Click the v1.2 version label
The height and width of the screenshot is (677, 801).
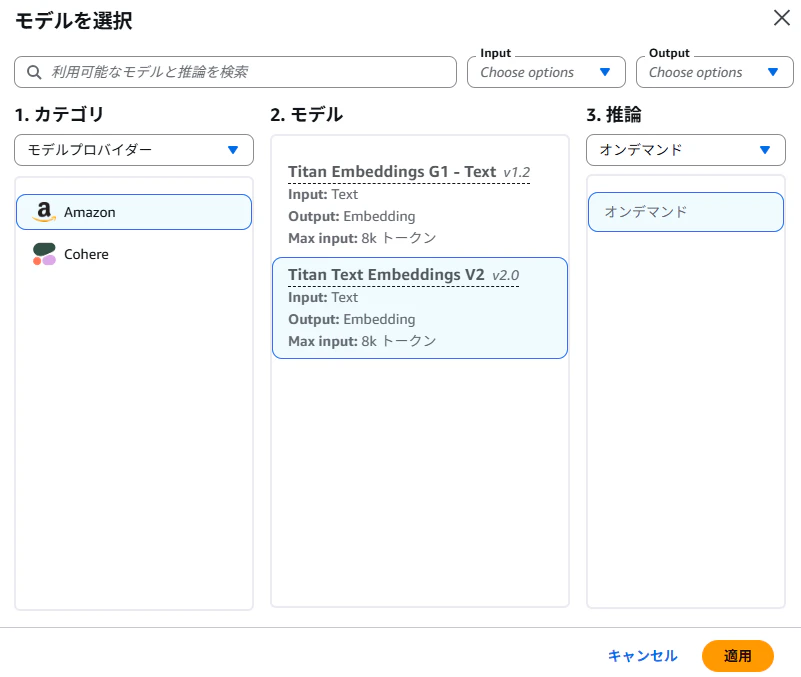(516, 173)
